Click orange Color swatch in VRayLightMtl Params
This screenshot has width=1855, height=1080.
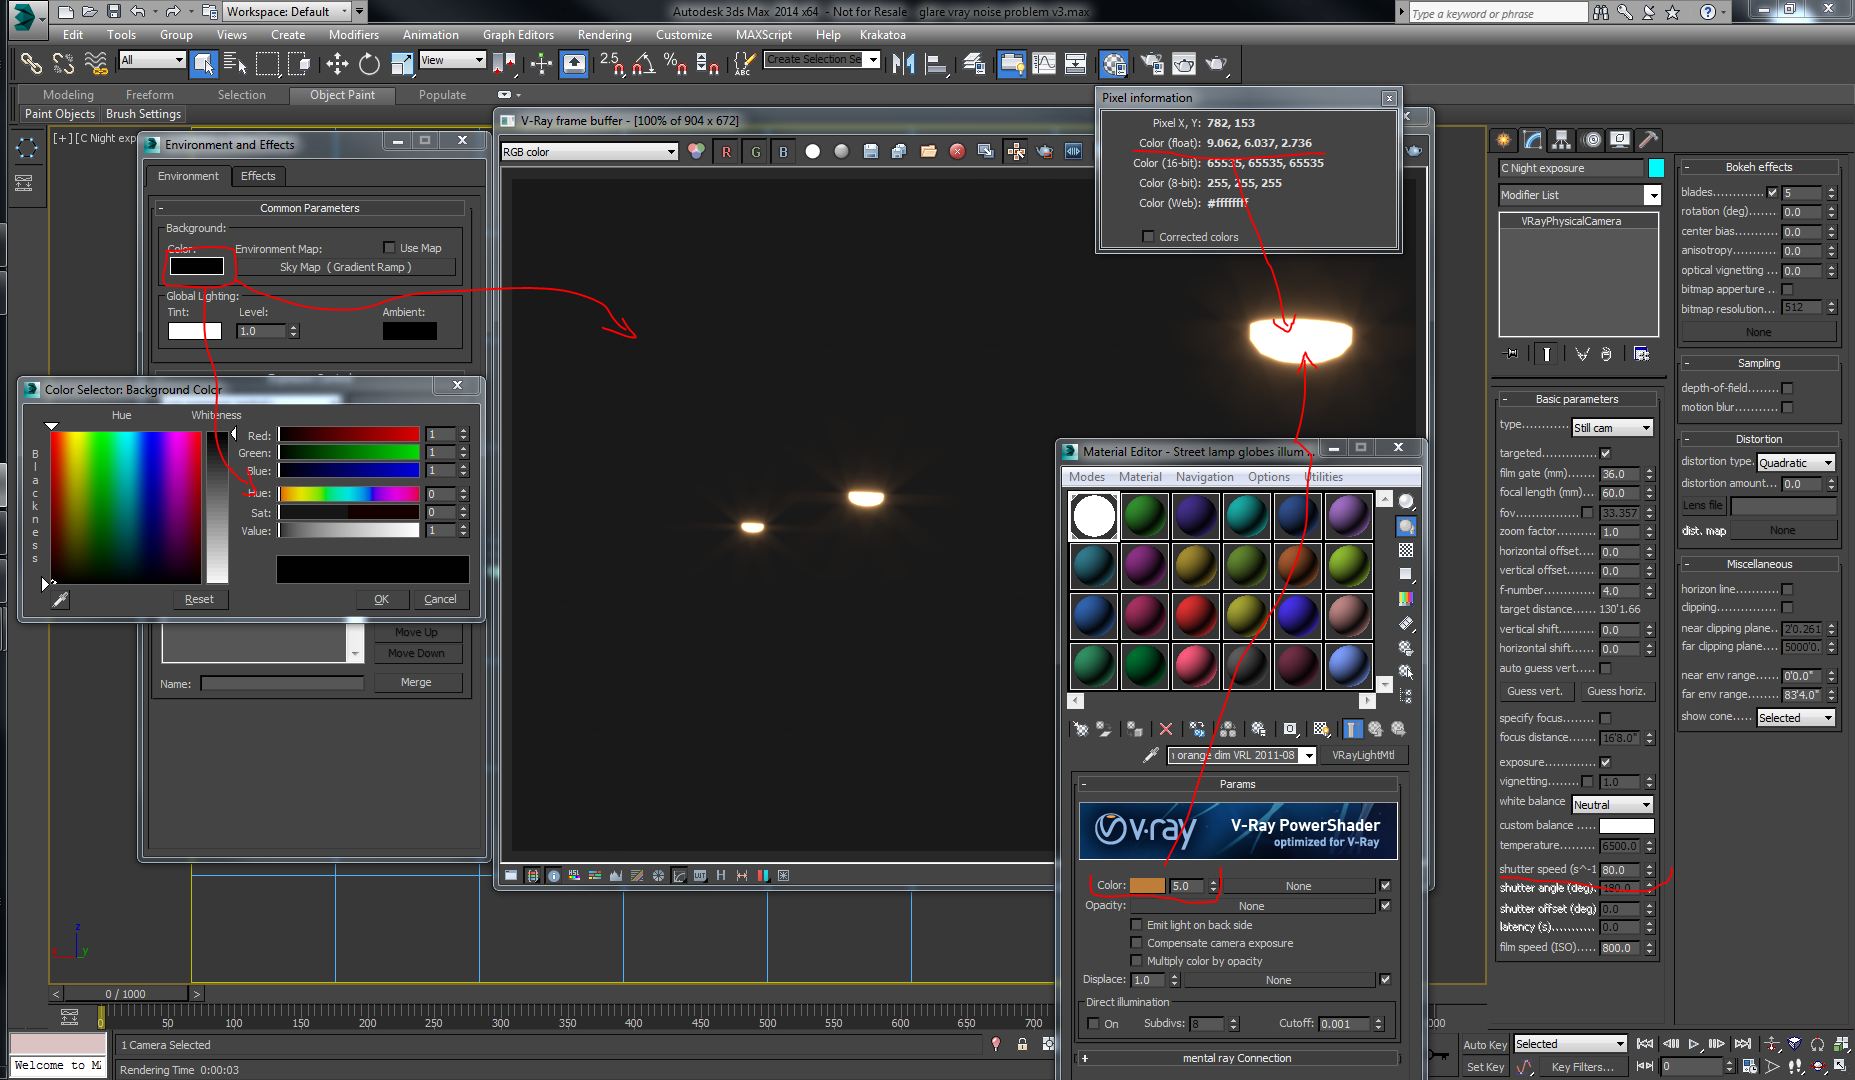pos(1147,886)
